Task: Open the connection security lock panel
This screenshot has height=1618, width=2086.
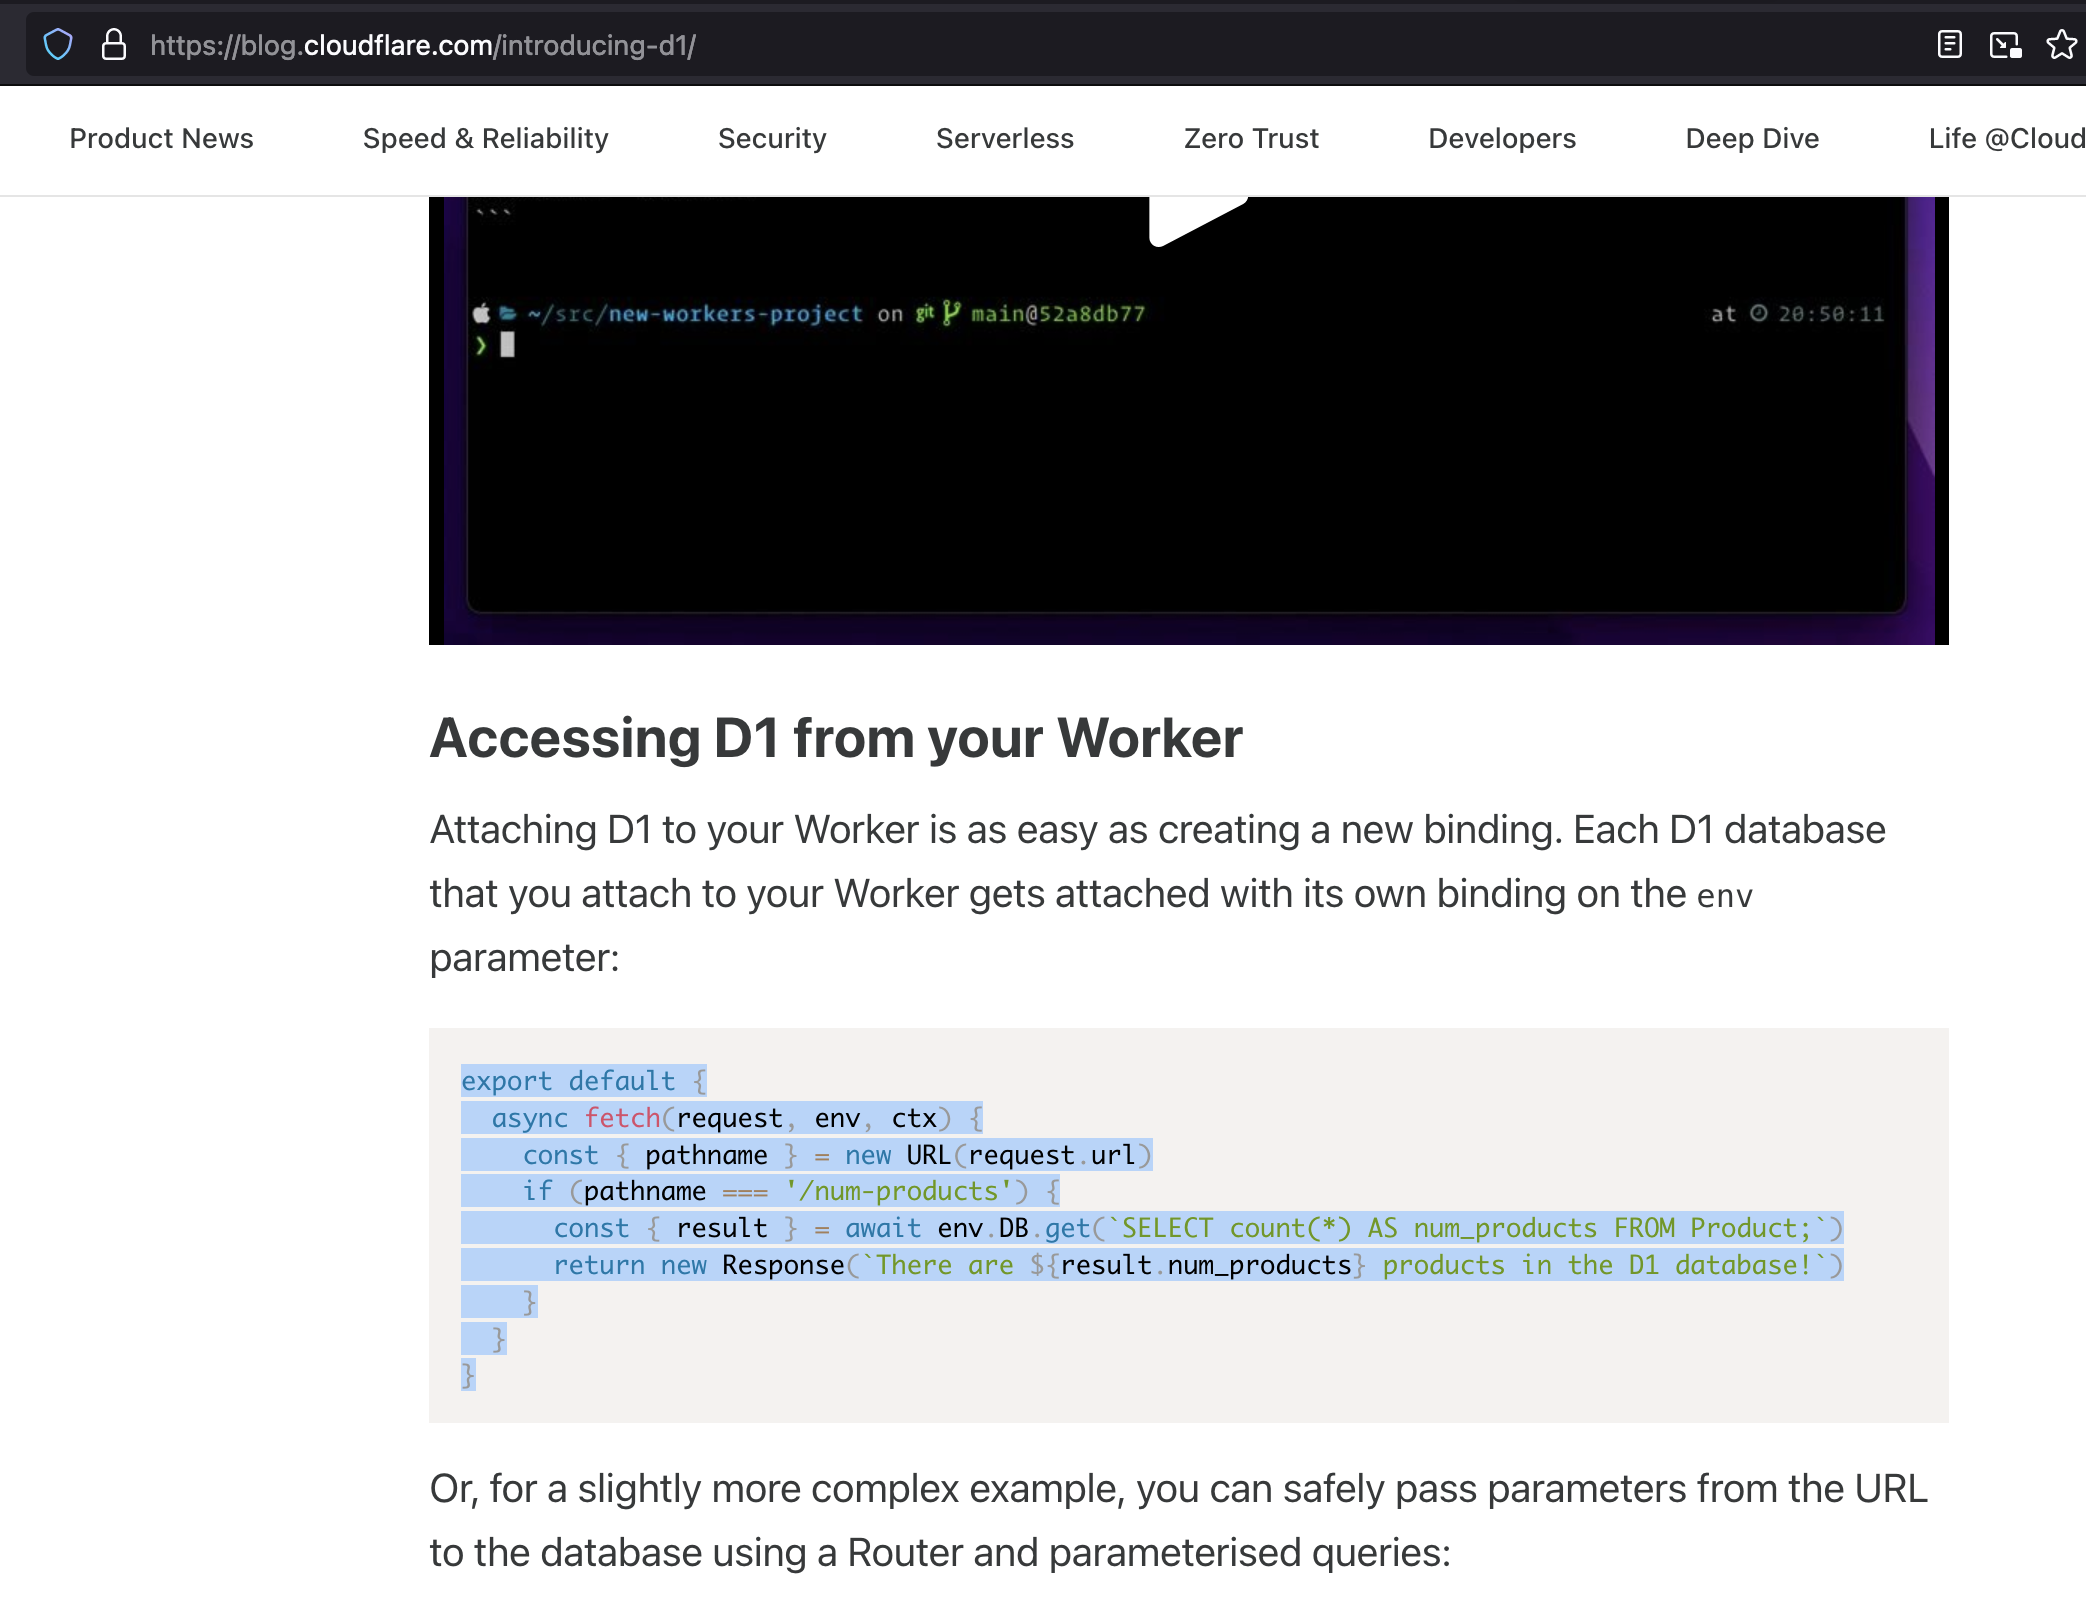Action: tap(113, 44)
